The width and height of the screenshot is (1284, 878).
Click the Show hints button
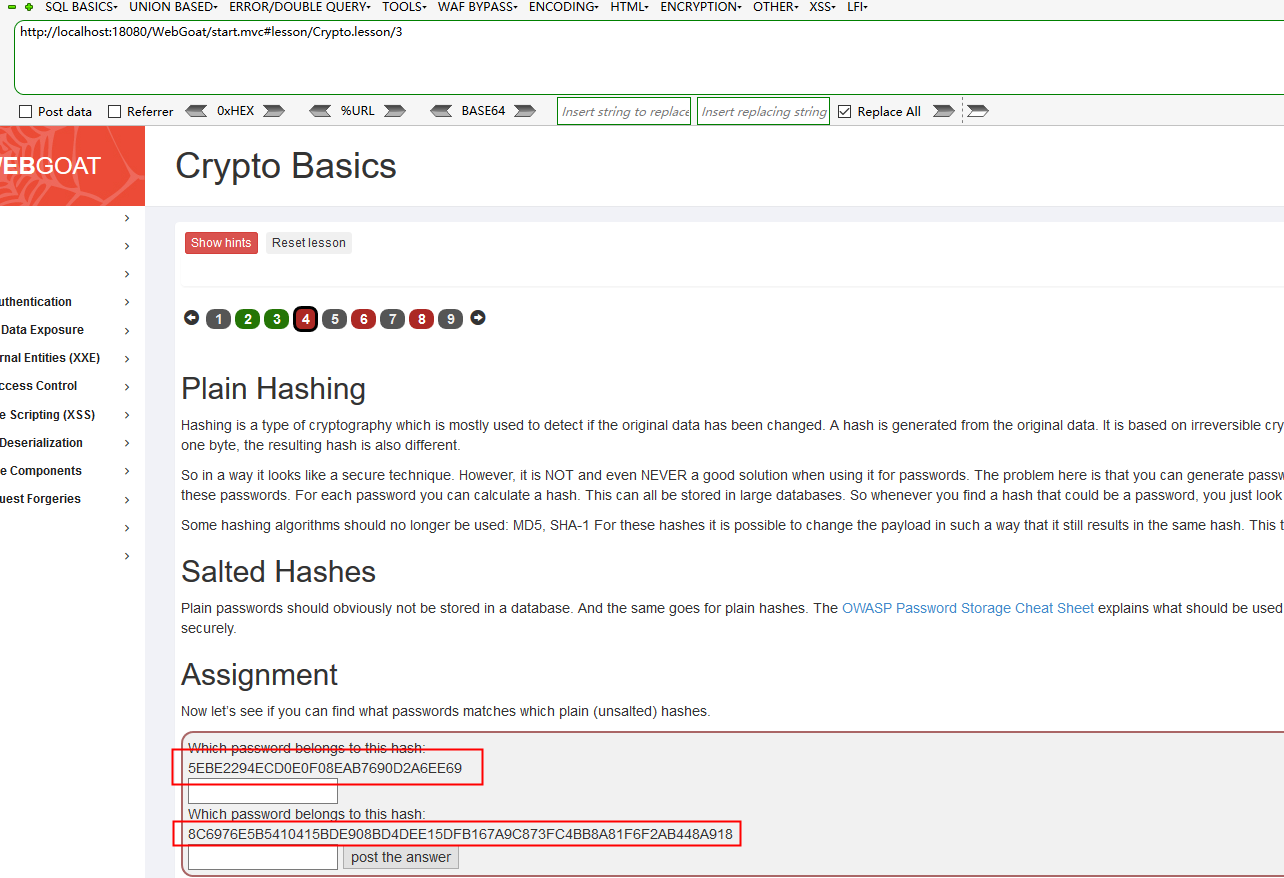pos(221,243)
